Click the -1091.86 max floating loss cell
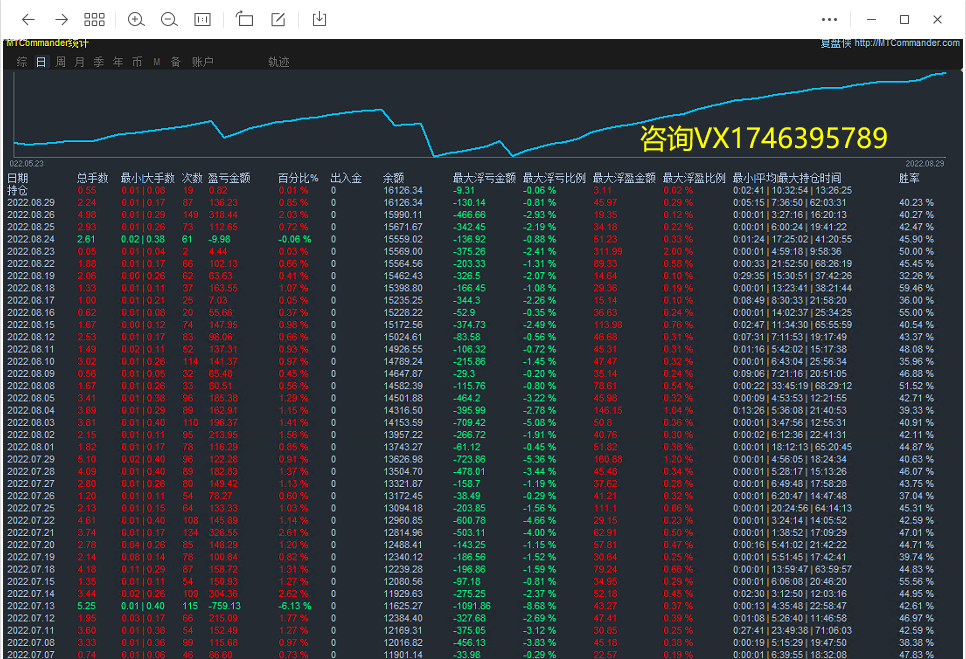The image size is (966, 659). 472,606
